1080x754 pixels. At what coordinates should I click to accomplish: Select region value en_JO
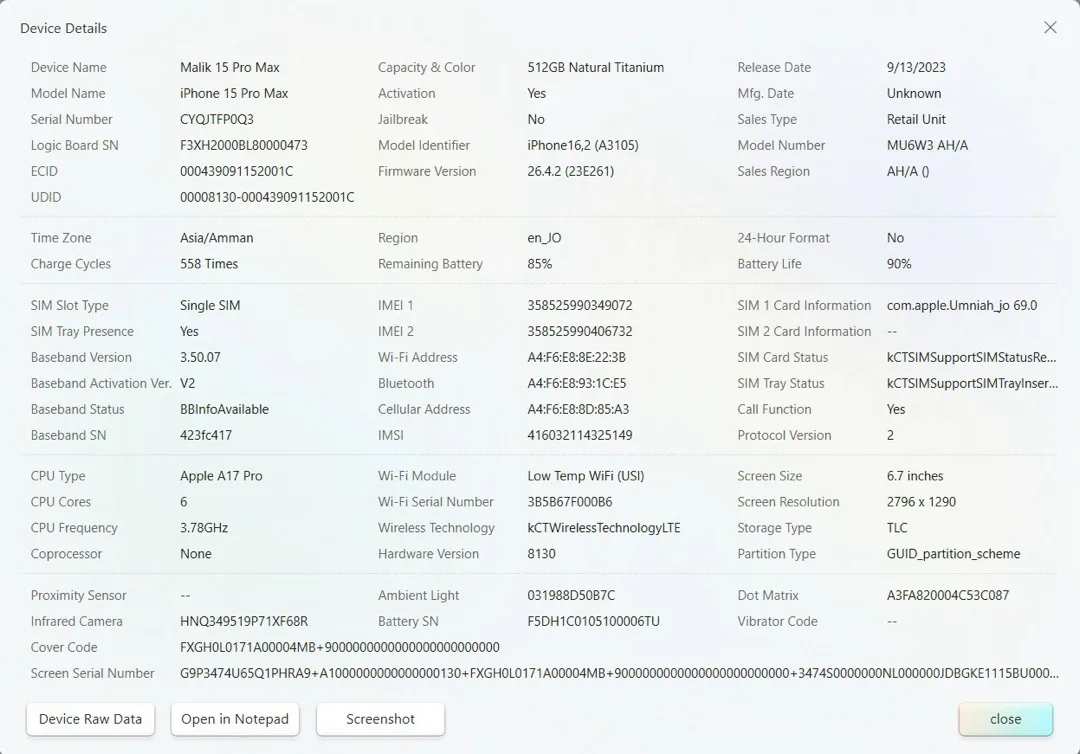tap(544, 238)
